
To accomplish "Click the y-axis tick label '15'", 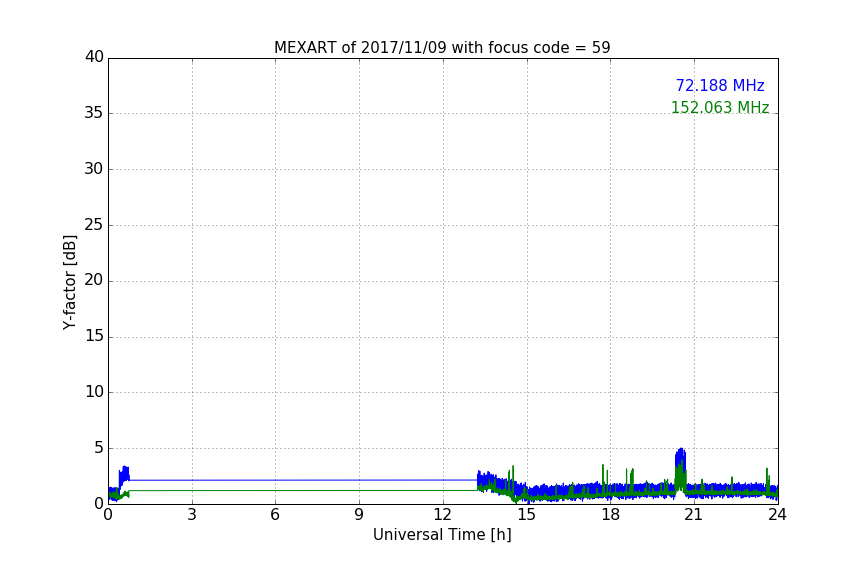I will [x=94, y=336].
